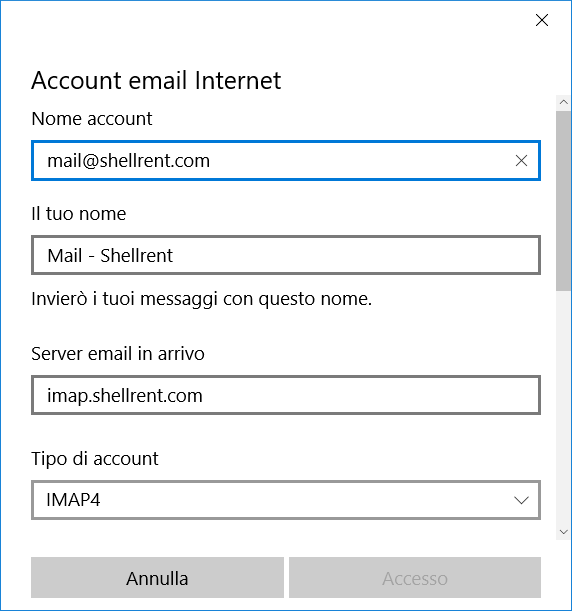572x611 pixels.
Task: Click the scrollbar up arrow
Action: point(563,102)
